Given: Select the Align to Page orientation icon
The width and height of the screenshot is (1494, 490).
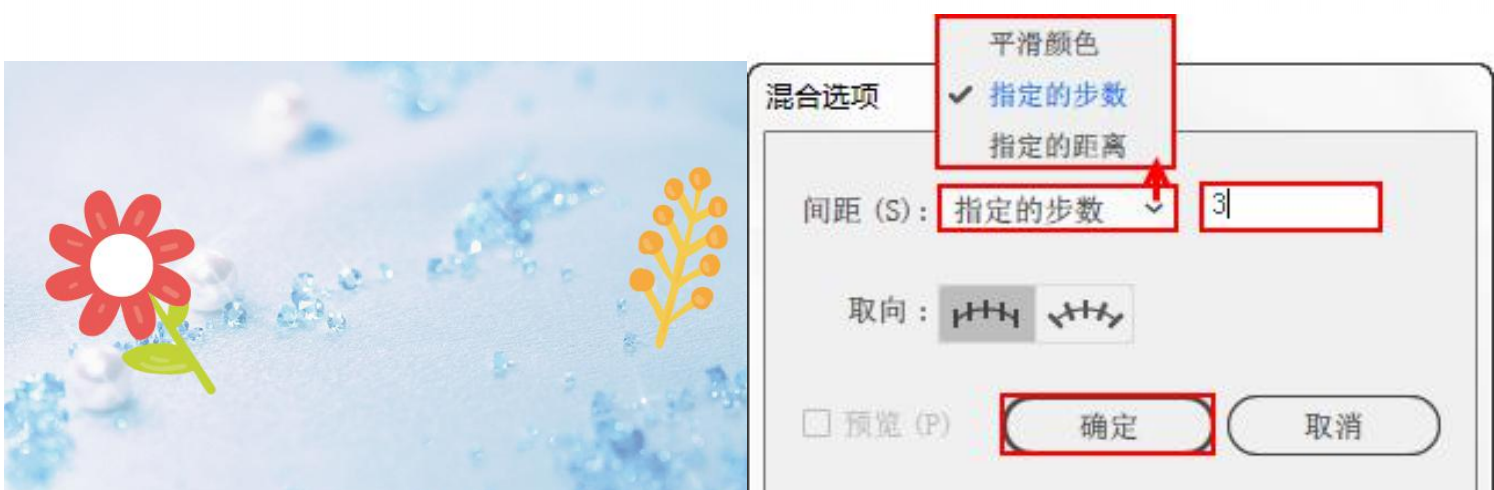Looking at the screenshot, I should tap(986, 314).
